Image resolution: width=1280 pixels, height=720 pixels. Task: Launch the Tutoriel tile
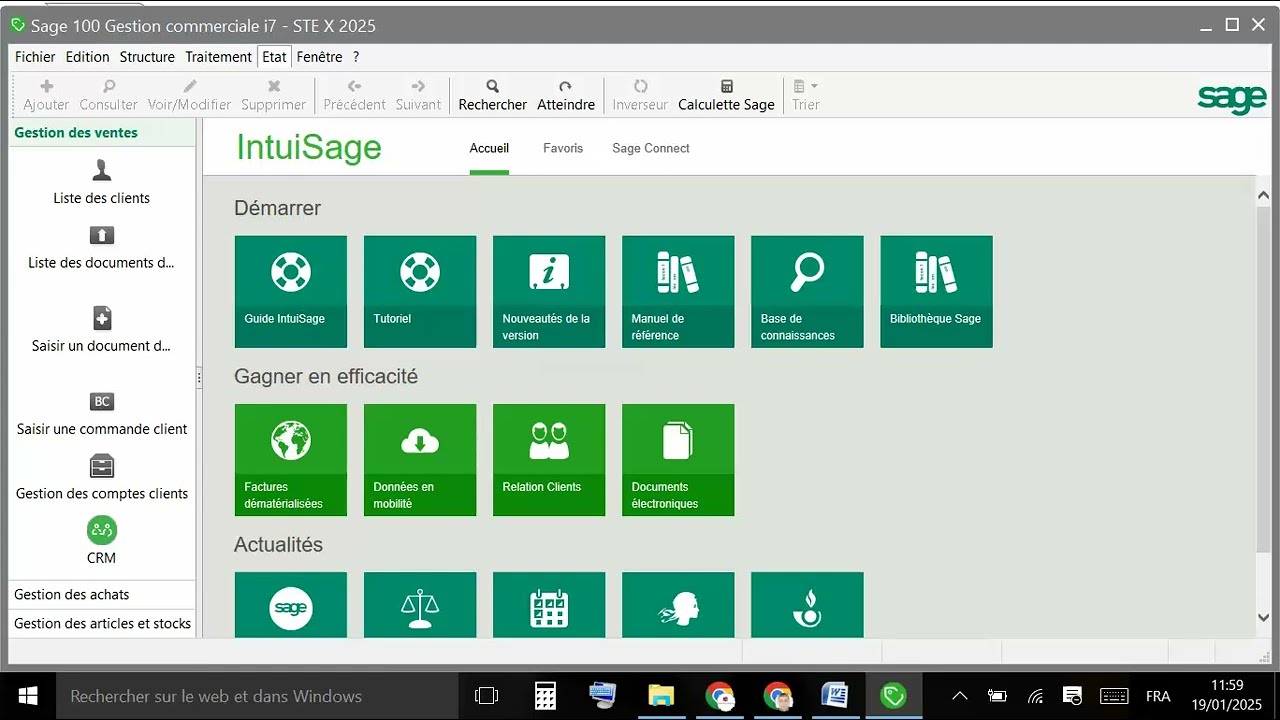420,292
